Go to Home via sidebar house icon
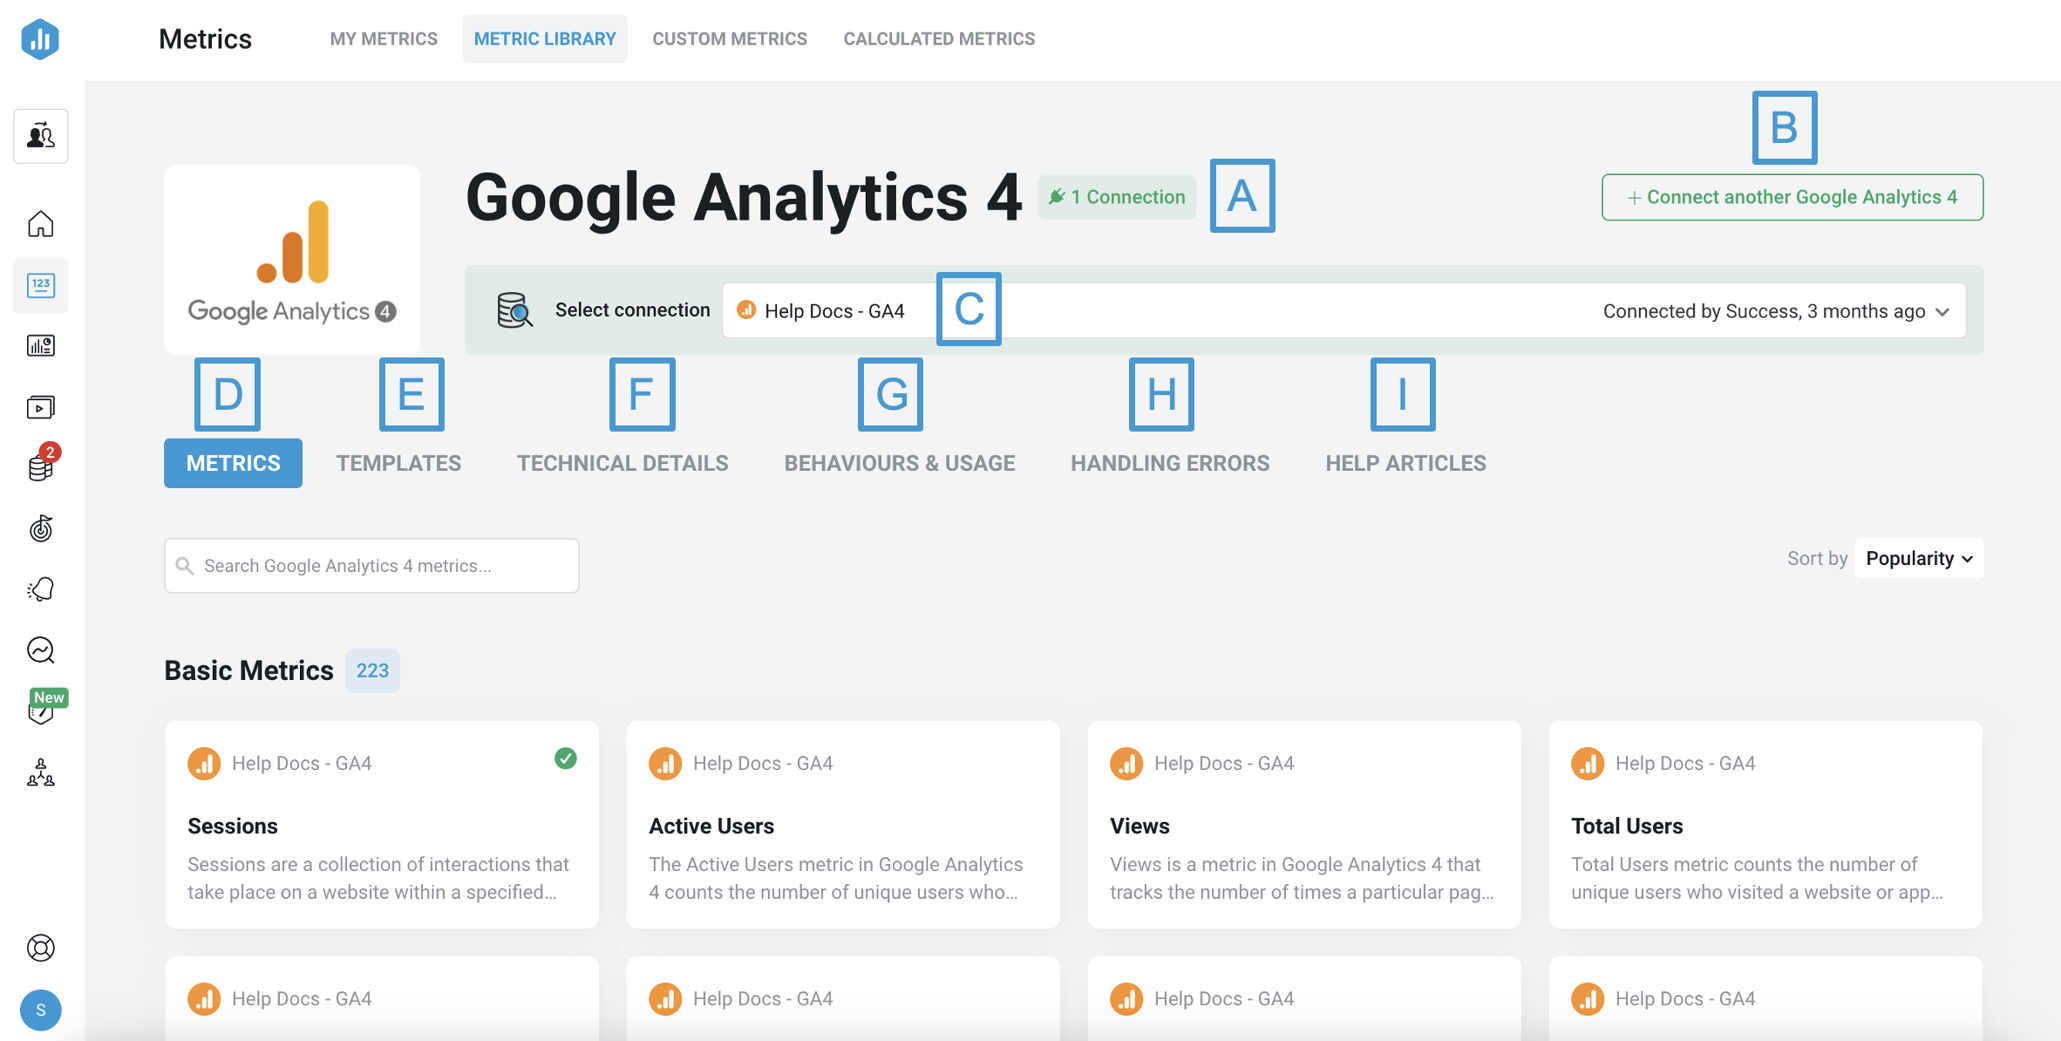The height and width of the screenshot is (1041, 2061). tap(41, 224)
